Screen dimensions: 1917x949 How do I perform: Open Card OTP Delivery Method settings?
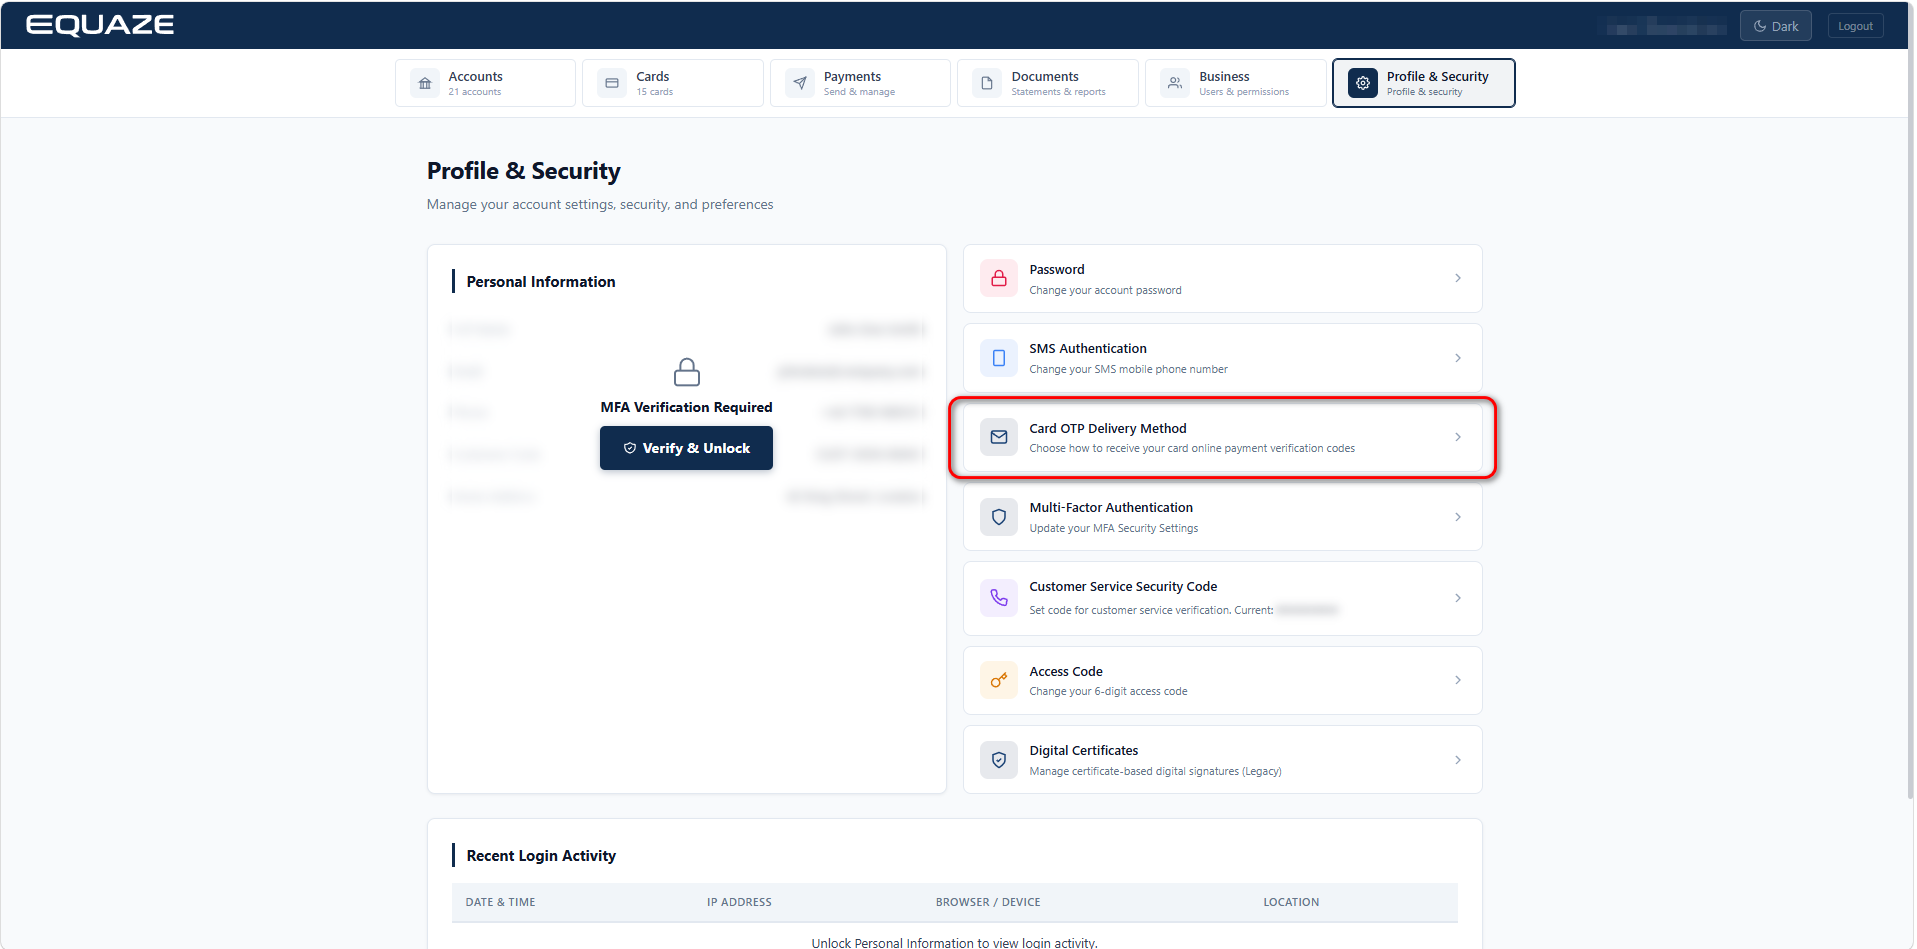[1222, 437]
